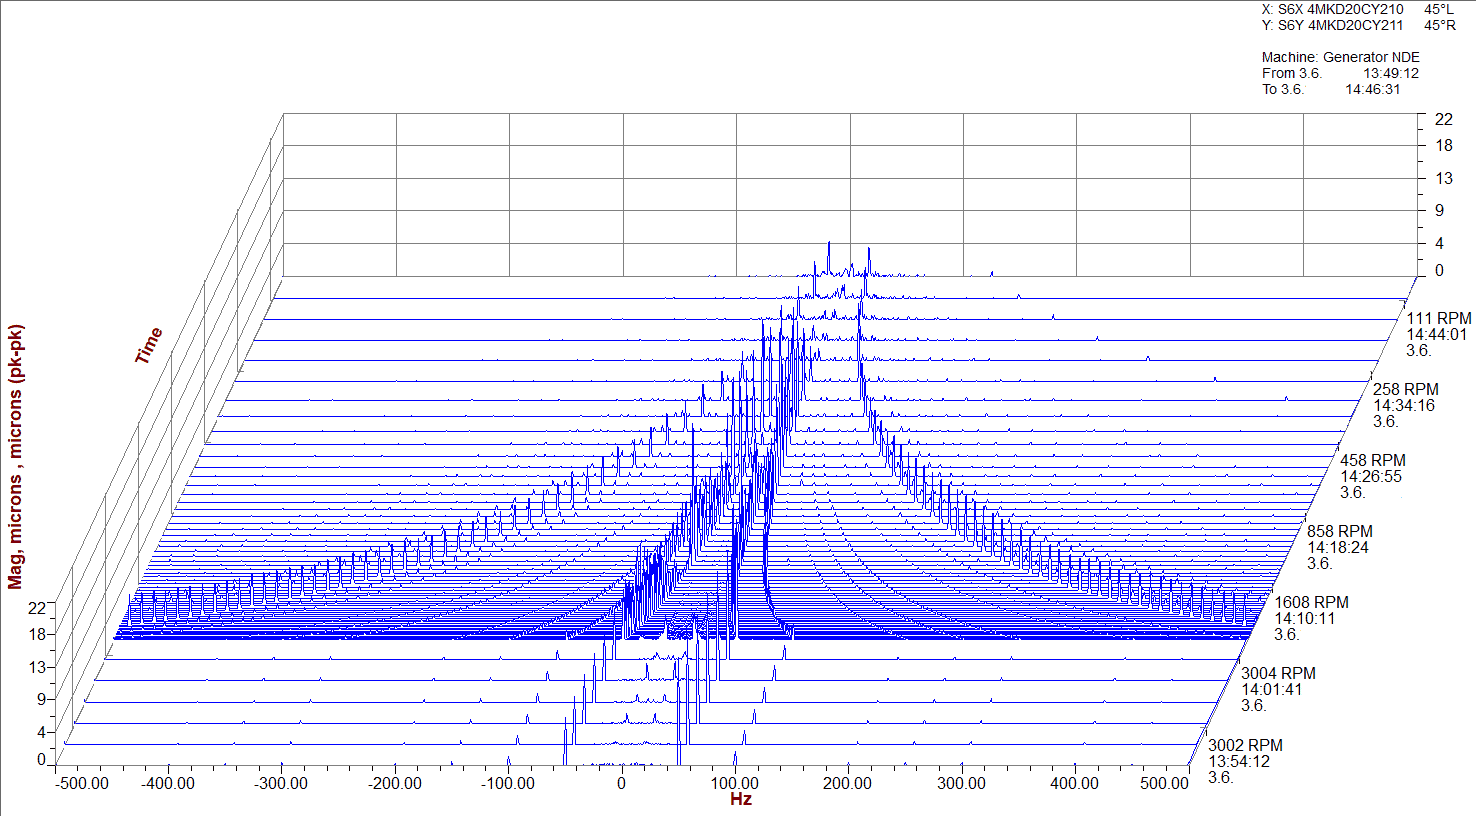The height and width of the screenshot is (816, 1476).
Task: Click the '45°L' probe angle label
Action: 1439,9
